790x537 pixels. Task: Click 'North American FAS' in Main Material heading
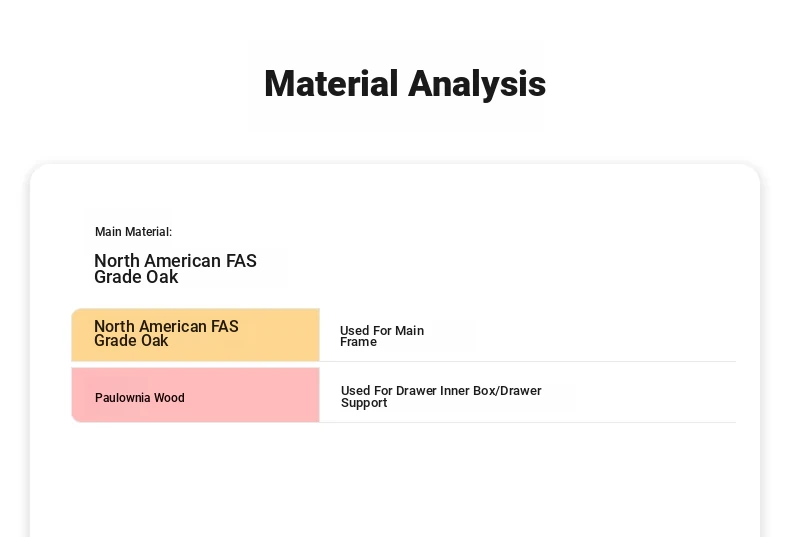tap(175, 261)
